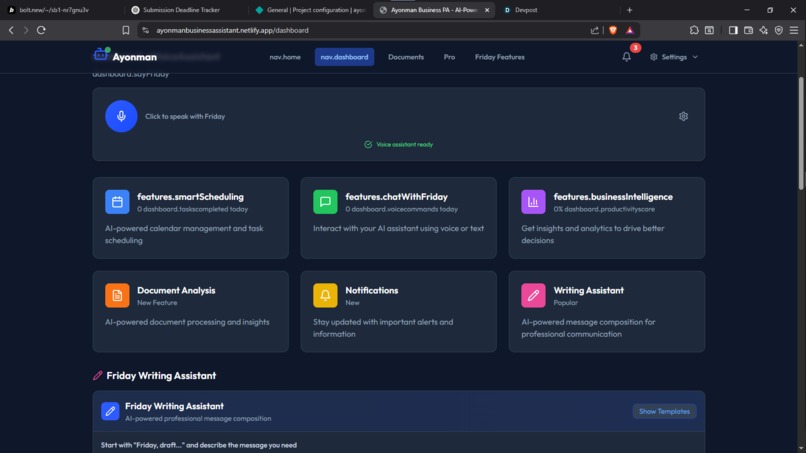This screenshot has height=453, width=806.
Task: Switch to the Devpost browser tab
Action: [x=526, y=10]
